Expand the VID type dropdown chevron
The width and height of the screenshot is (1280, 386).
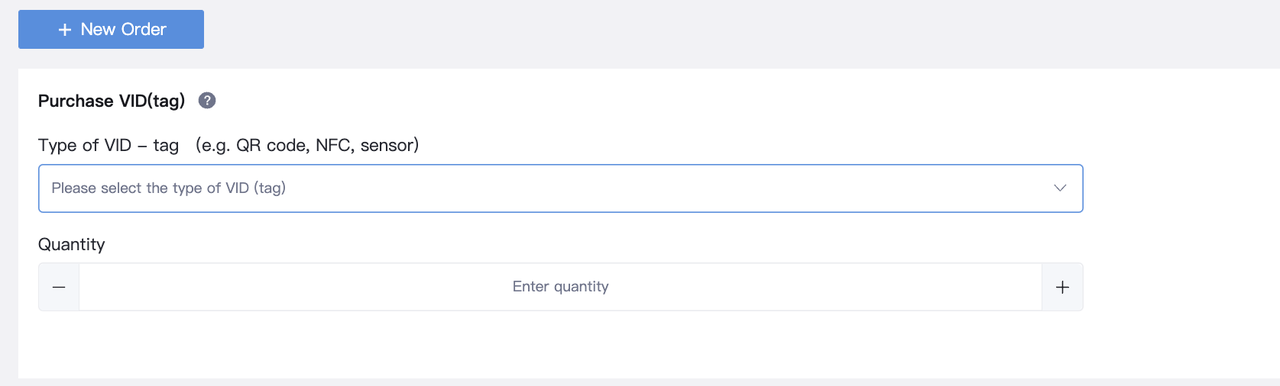click(x=1061, y=188)
